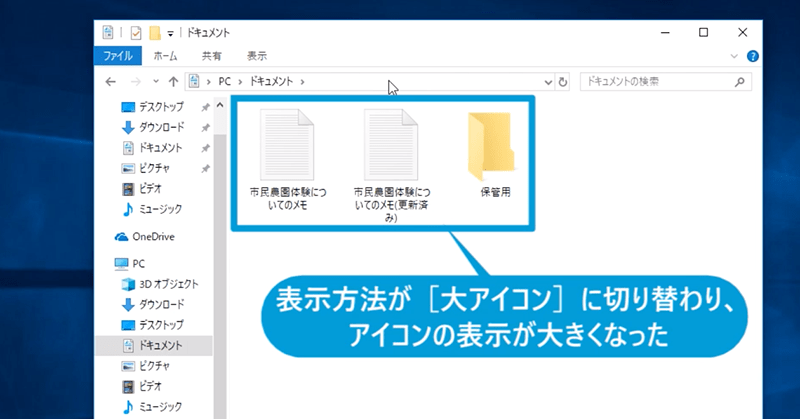
Task: Maximize the ドキュメント window
Action: (x=704, y=33)
